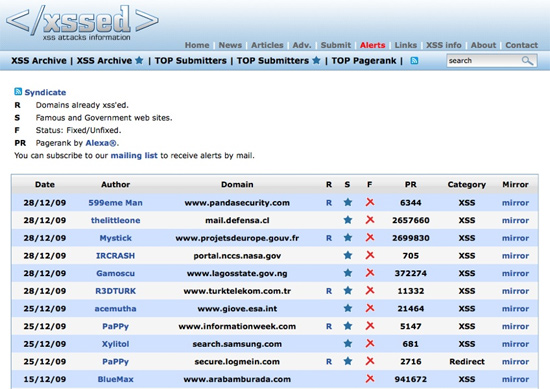
Task: Open mirror link for arabamburada.com
Action: click(x=515, y=379)
